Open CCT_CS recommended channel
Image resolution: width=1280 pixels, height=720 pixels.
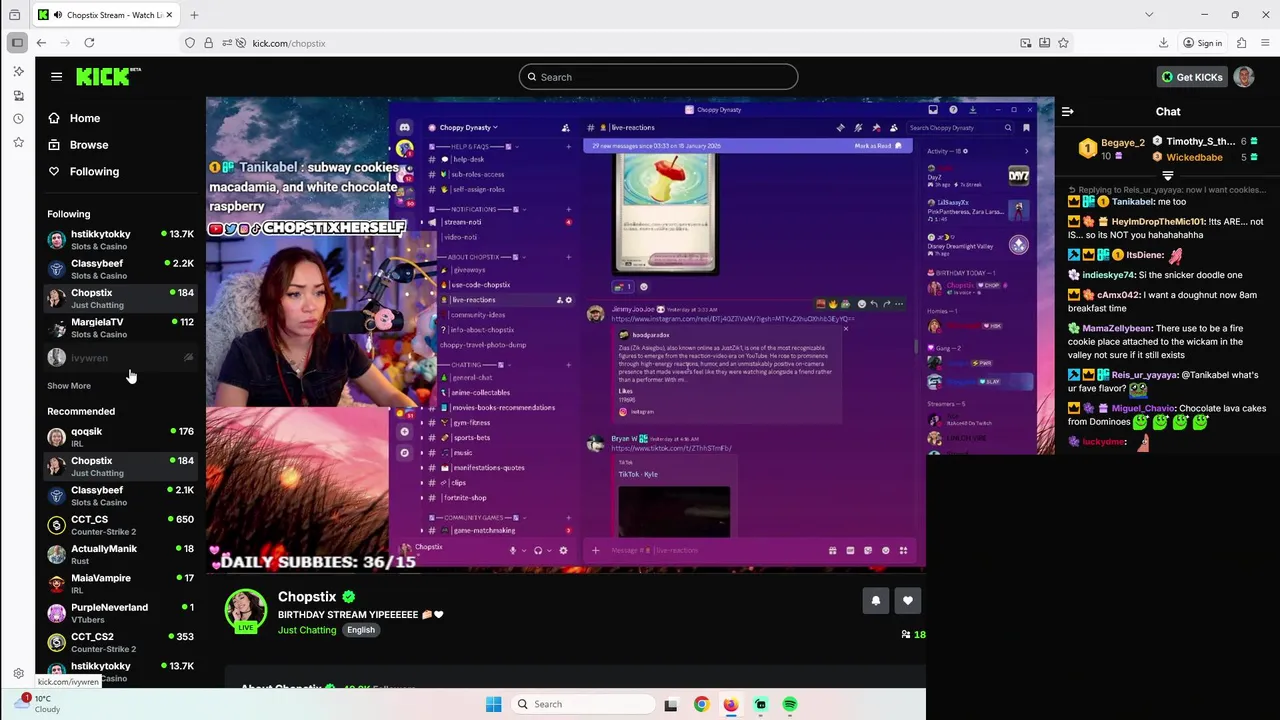pos(120,525)
